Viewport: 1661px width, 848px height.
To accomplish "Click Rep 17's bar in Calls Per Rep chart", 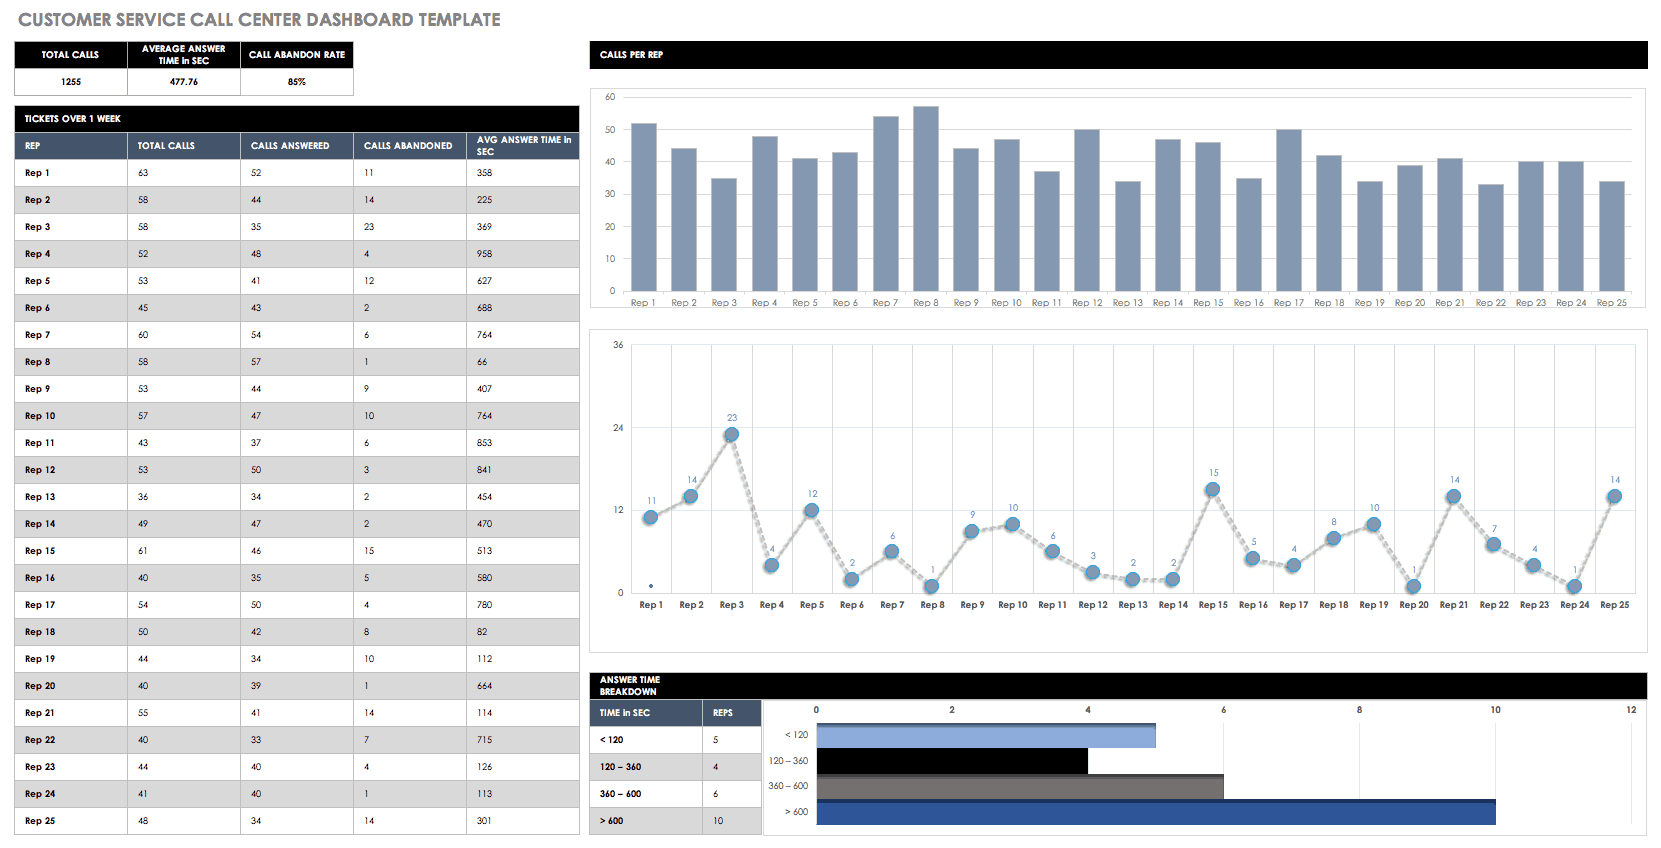I will tap(1288, 211).
